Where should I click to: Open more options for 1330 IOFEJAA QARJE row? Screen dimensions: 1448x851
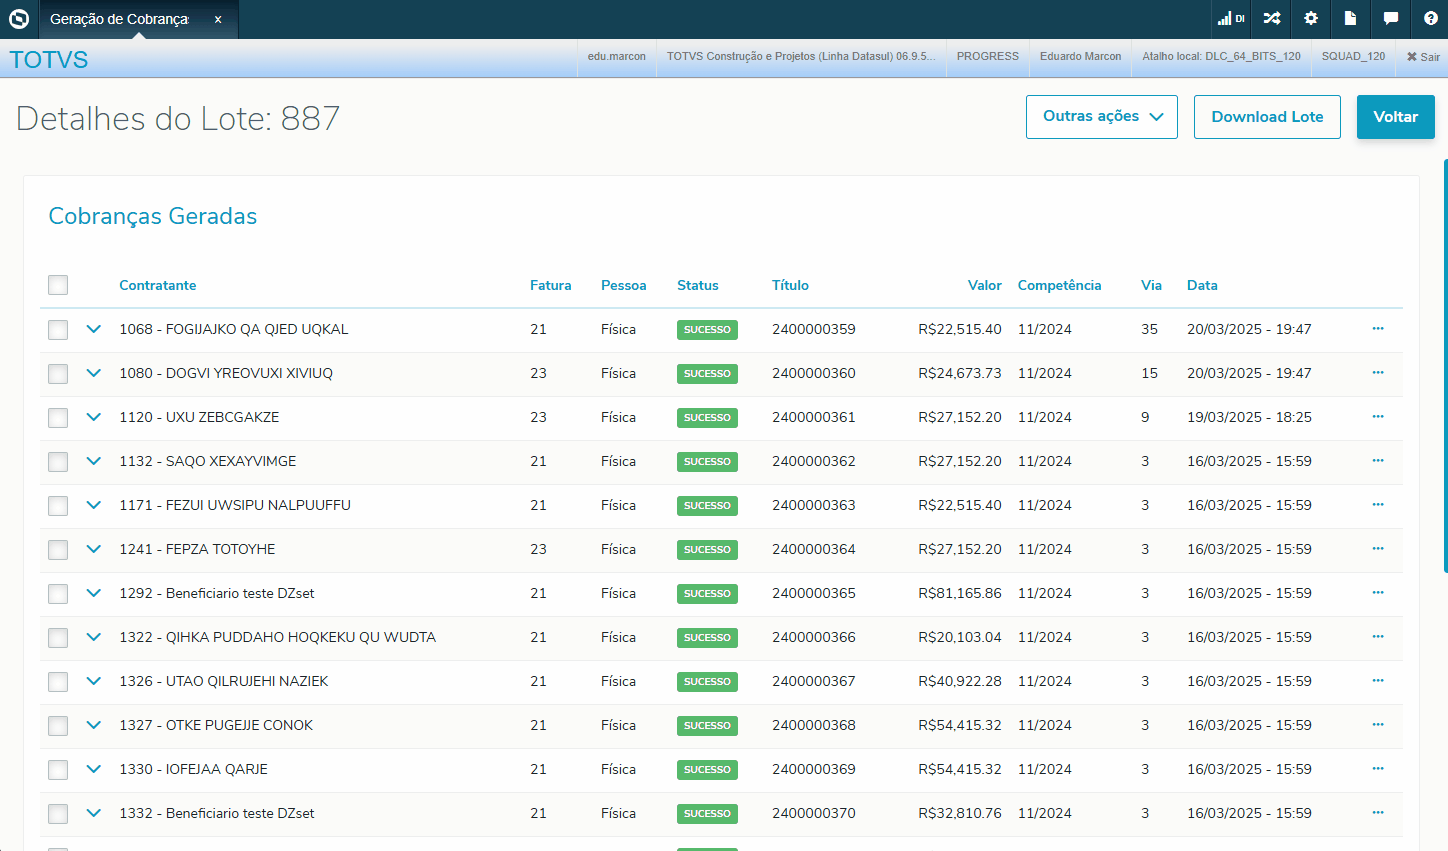click(x=1378, y=769)
